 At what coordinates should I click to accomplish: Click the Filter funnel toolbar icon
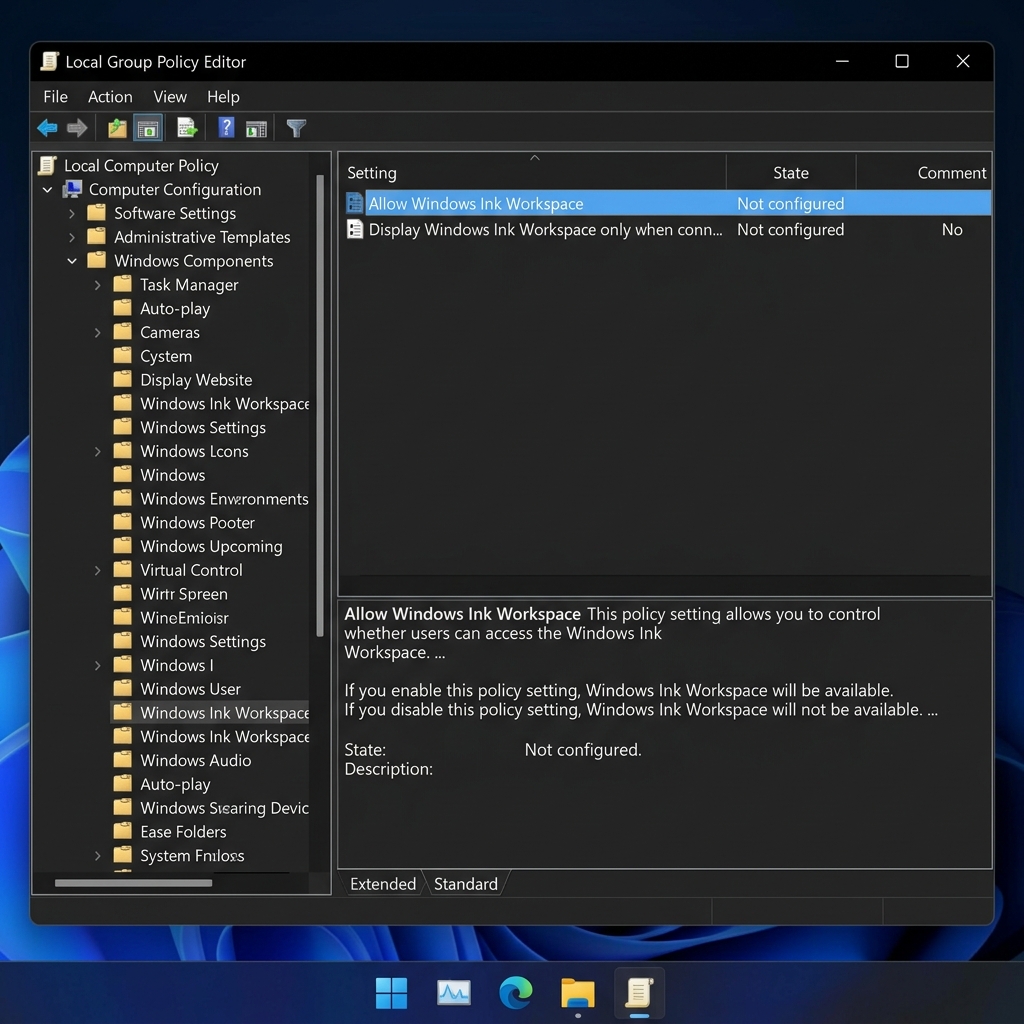(x=296, y=128)
